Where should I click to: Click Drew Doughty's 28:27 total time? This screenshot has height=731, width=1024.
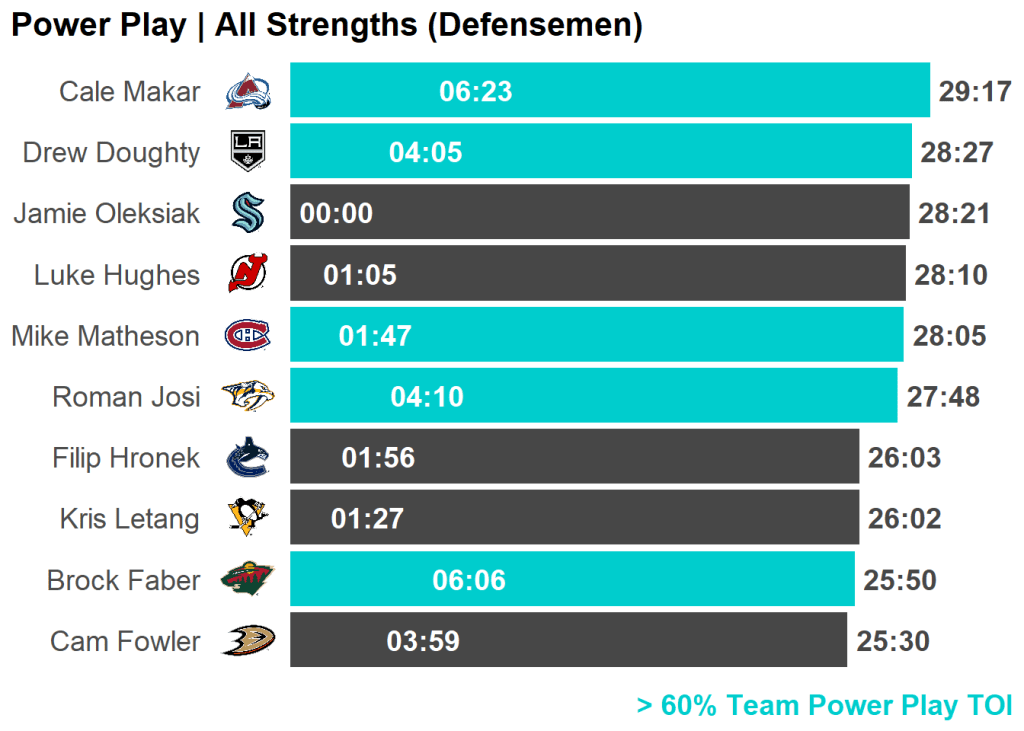point(957,152)
